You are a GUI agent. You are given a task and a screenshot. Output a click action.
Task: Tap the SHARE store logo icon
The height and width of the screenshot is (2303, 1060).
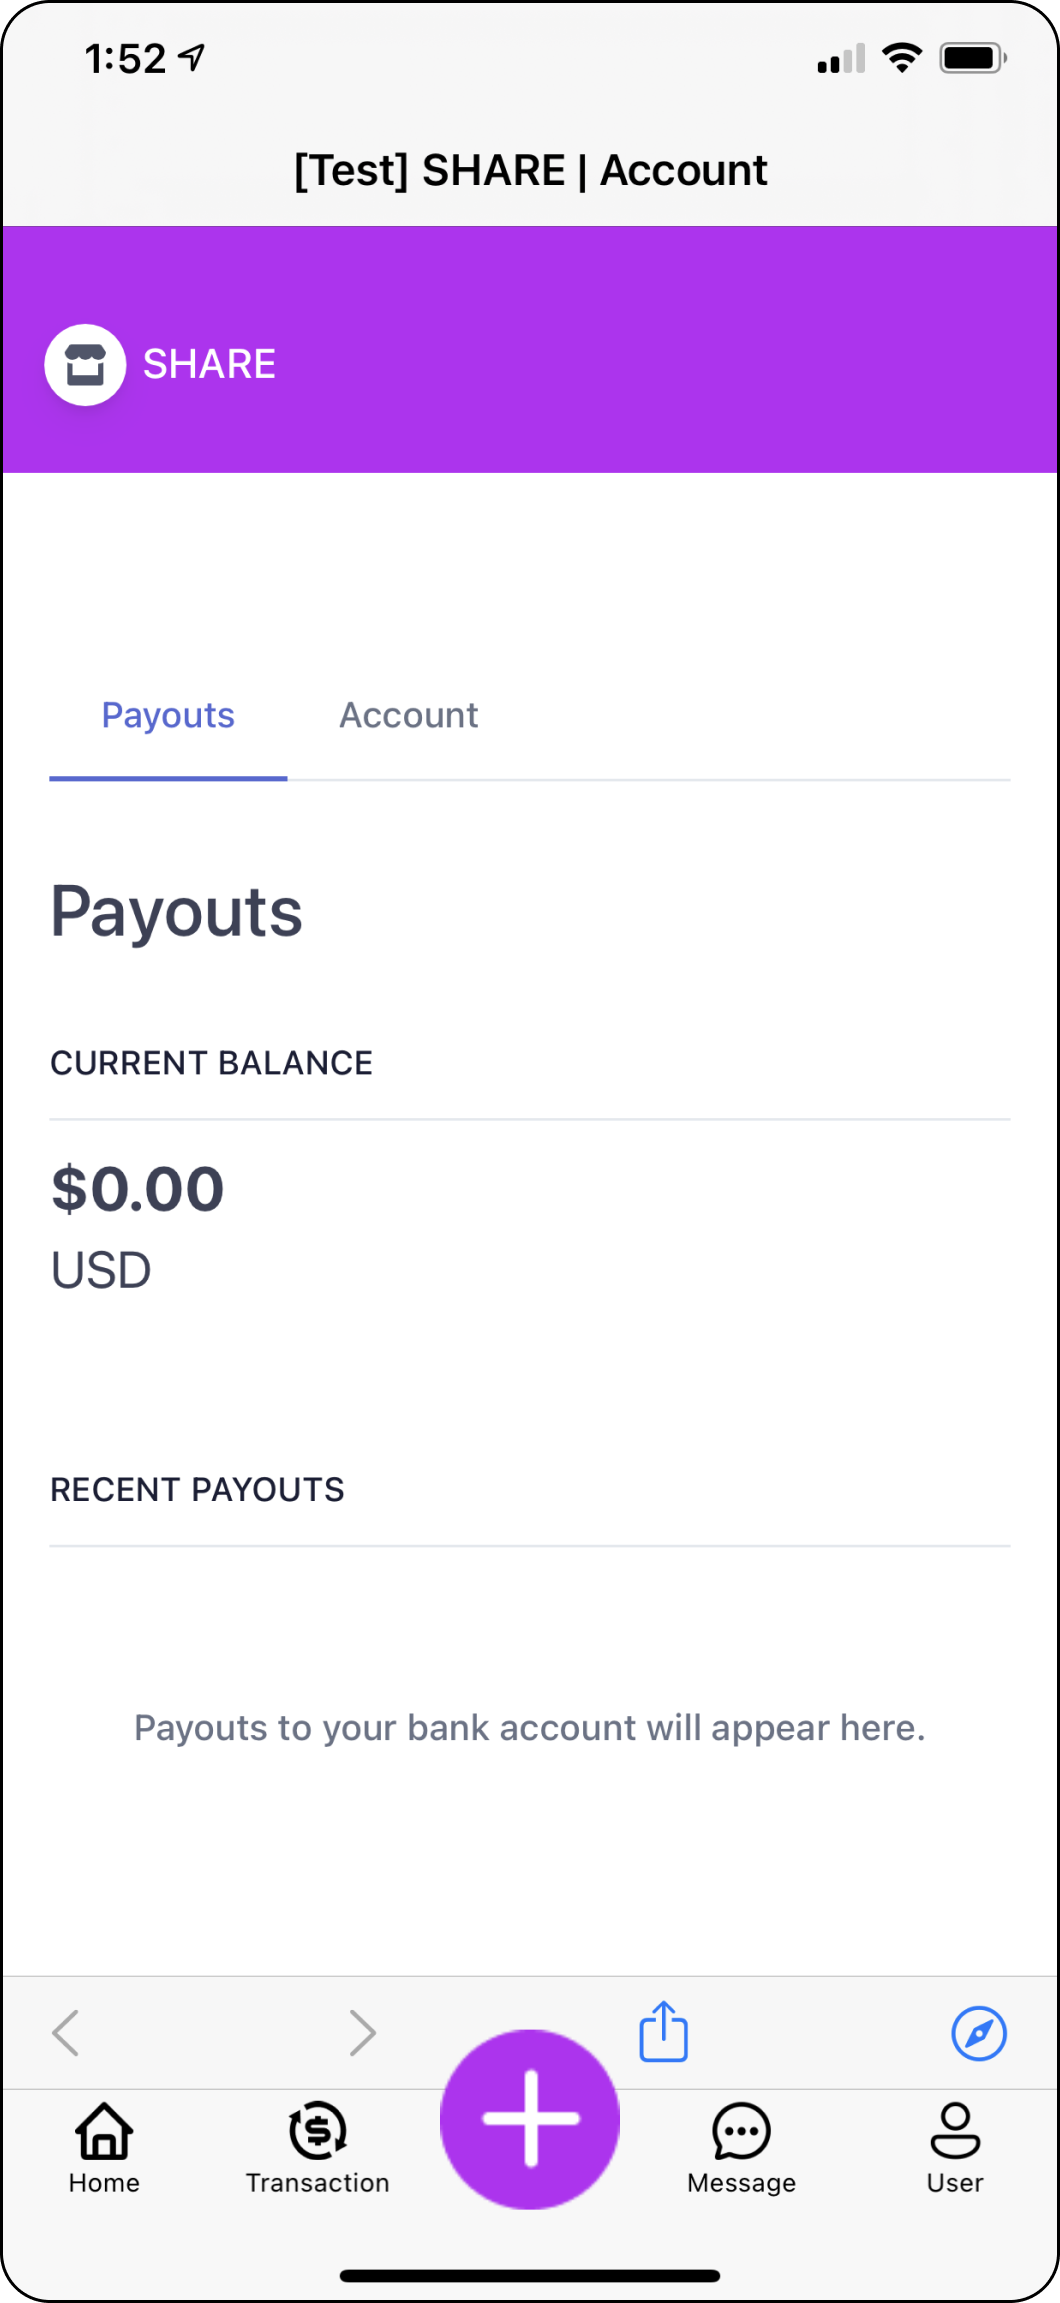(x=85, y=365)
